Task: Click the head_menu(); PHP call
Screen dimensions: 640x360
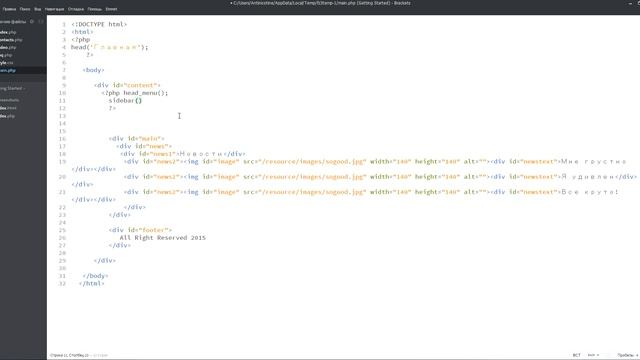Action: (x=146, y=93)
